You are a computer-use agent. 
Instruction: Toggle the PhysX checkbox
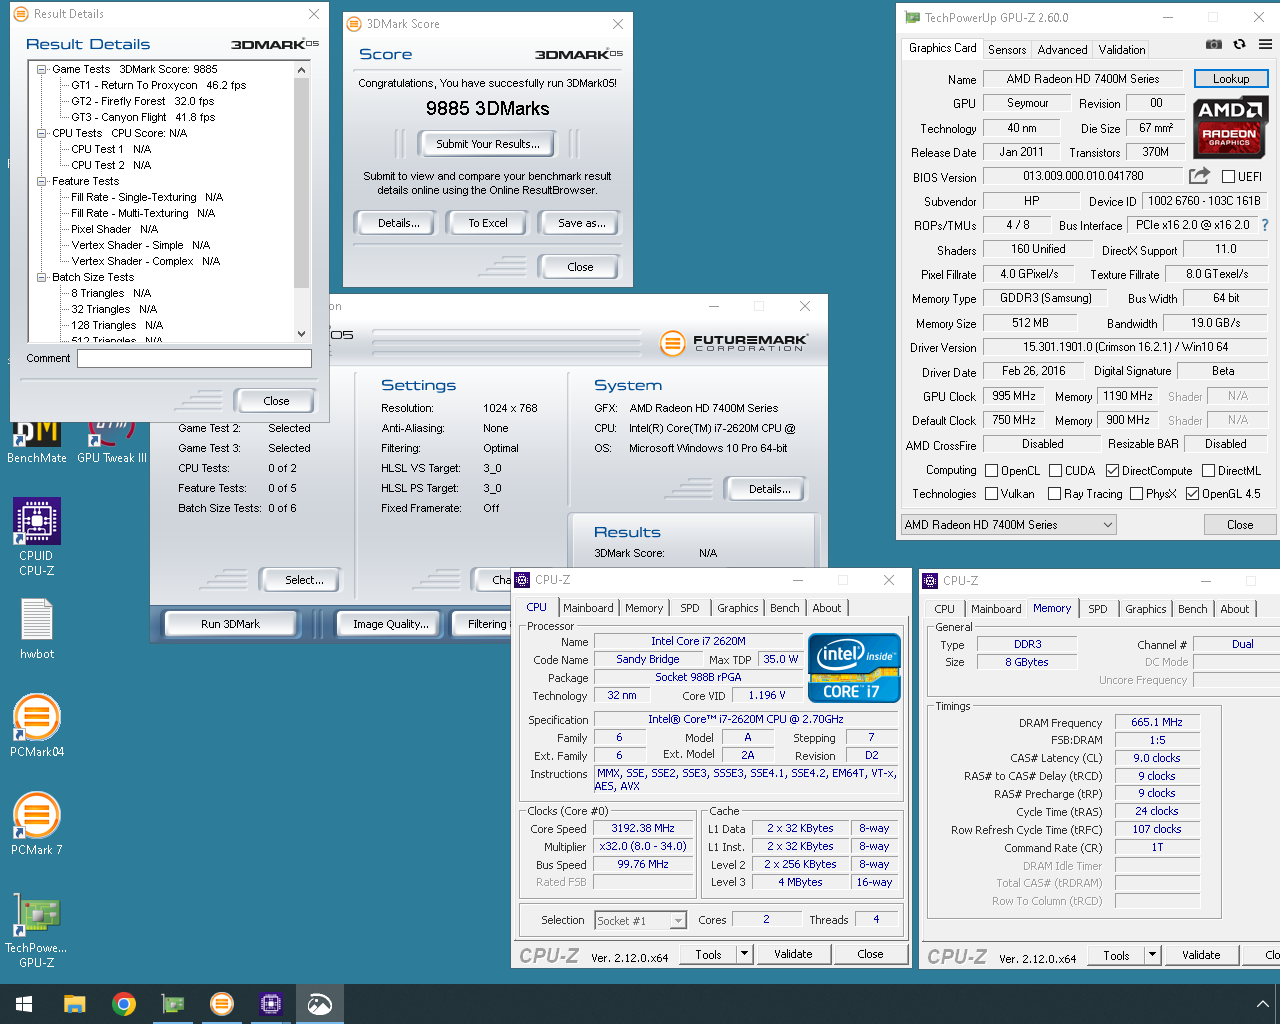coord(1136,494)
